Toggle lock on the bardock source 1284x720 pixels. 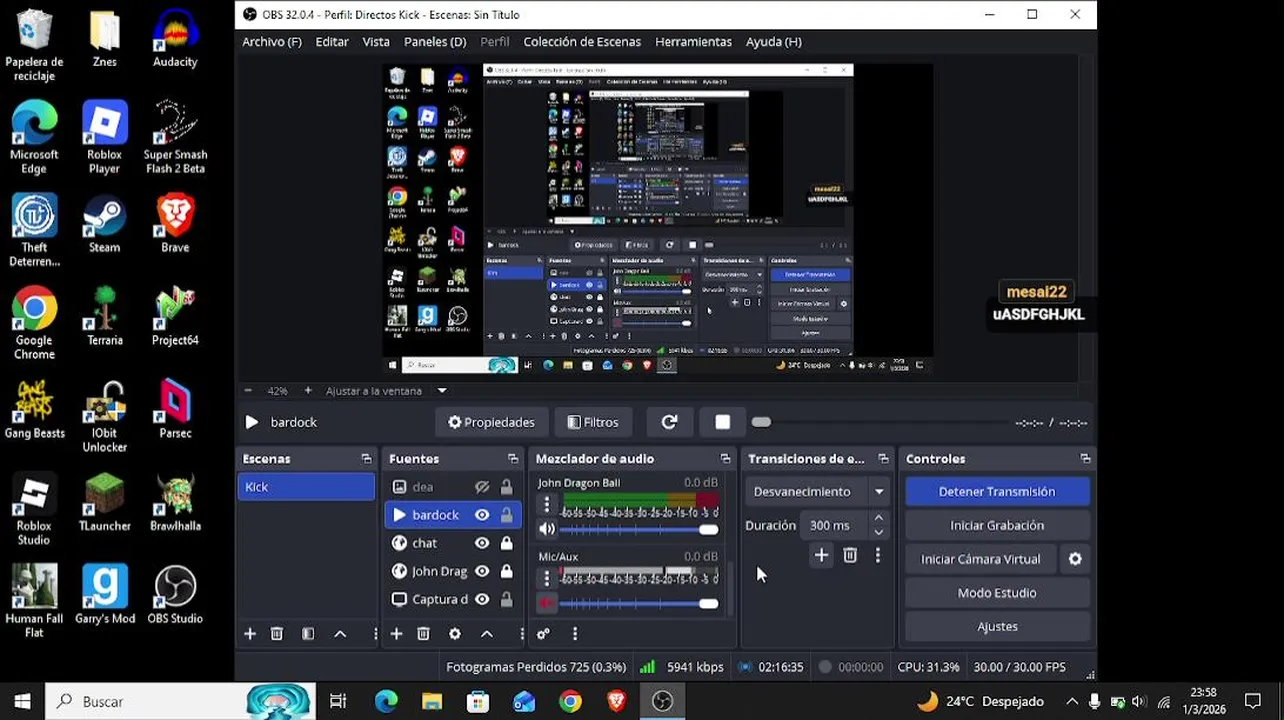[507, 515]
